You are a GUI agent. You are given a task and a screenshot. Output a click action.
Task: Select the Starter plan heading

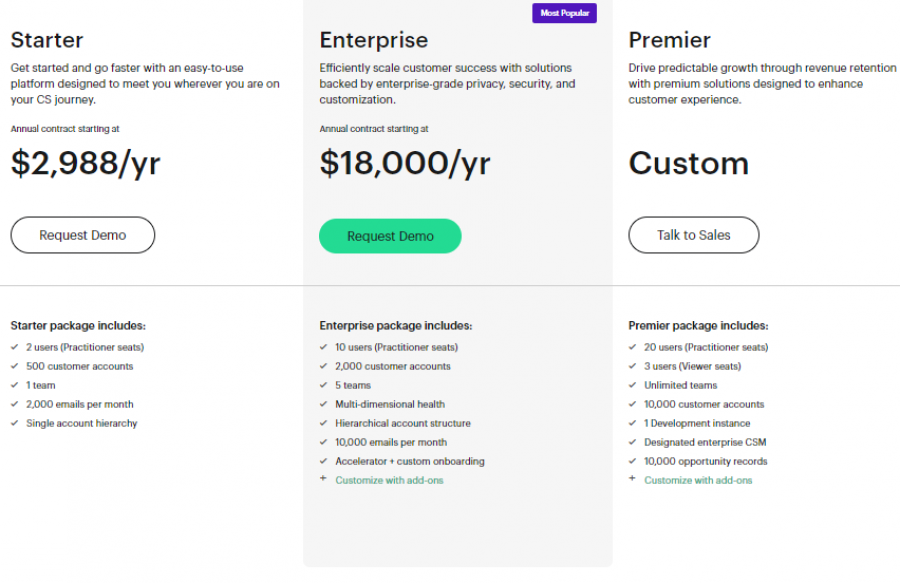click(47, 40)
